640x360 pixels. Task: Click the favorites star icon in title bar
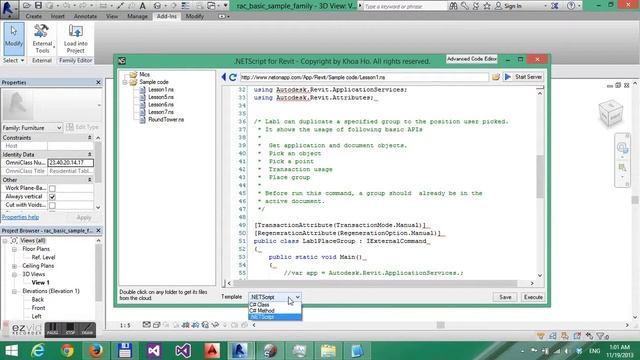[x=487, y=6]
